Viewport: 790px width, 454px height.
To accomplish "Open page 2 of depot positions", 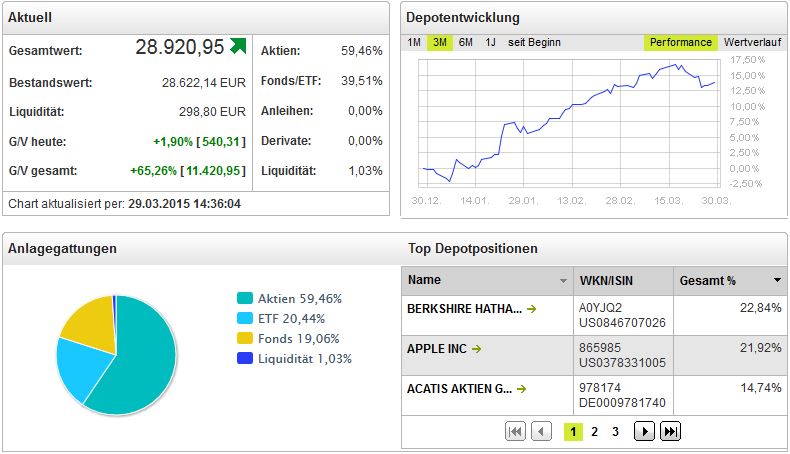I will point(595,432).
